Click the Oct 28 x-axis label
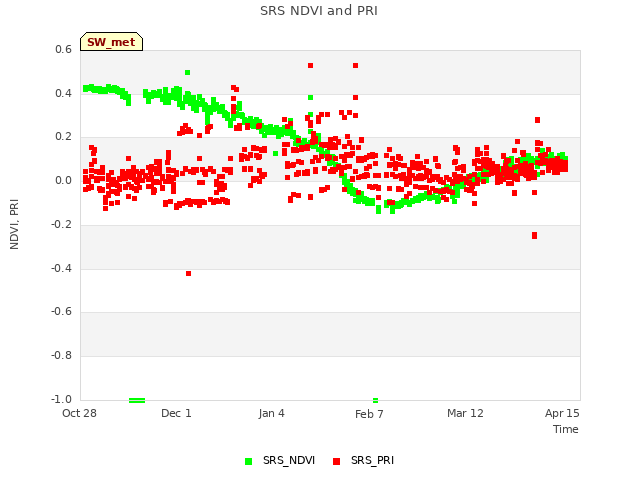 pos(79,413)
